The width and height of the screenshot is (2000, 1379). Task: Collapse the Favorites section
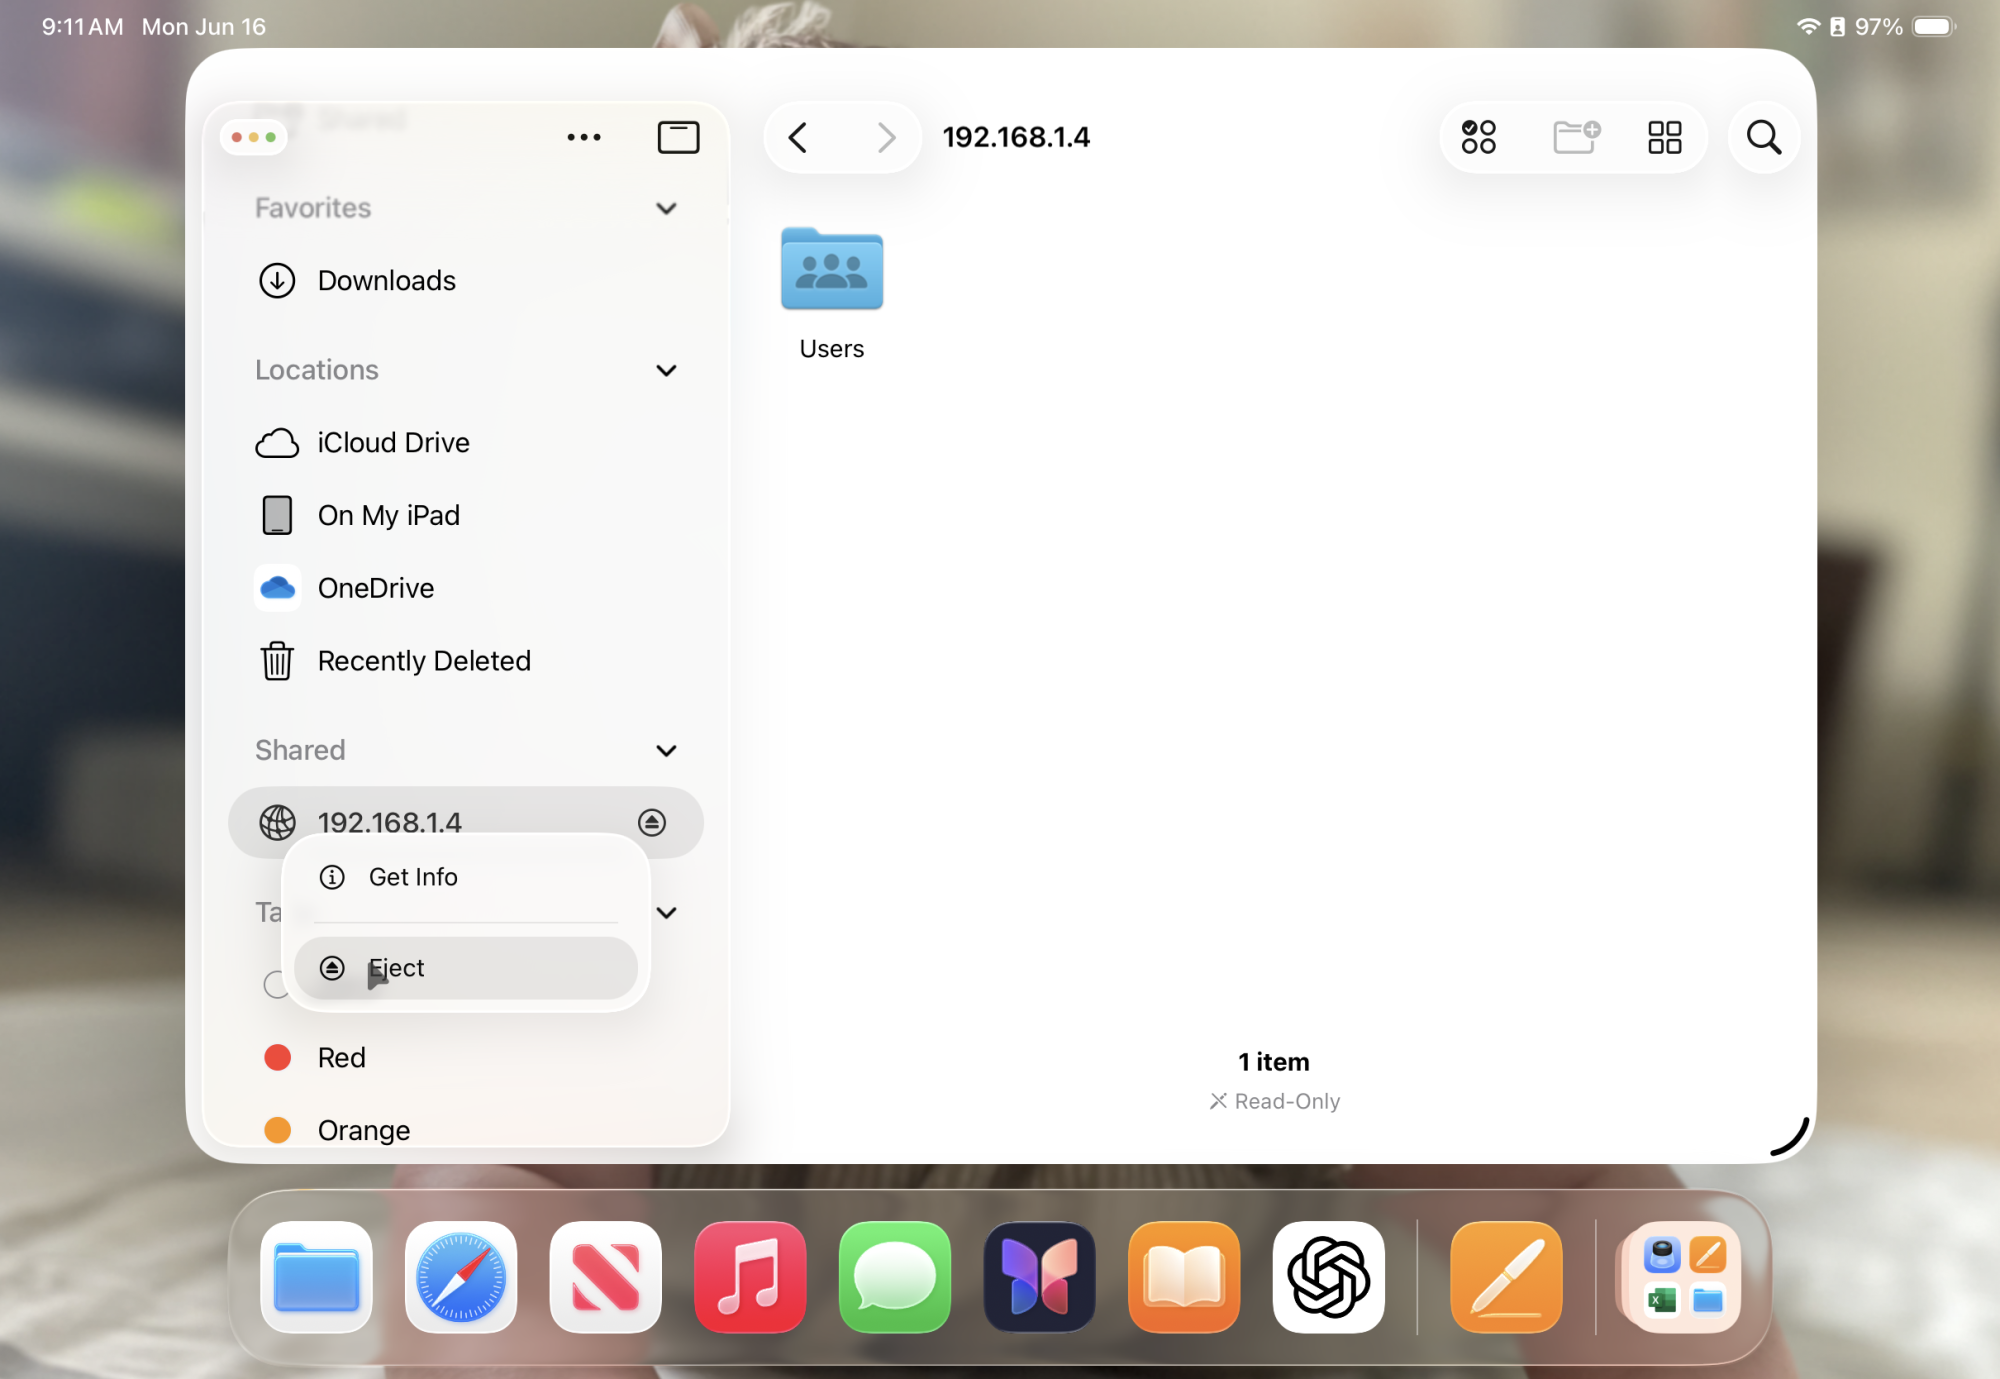coord(666,208)
